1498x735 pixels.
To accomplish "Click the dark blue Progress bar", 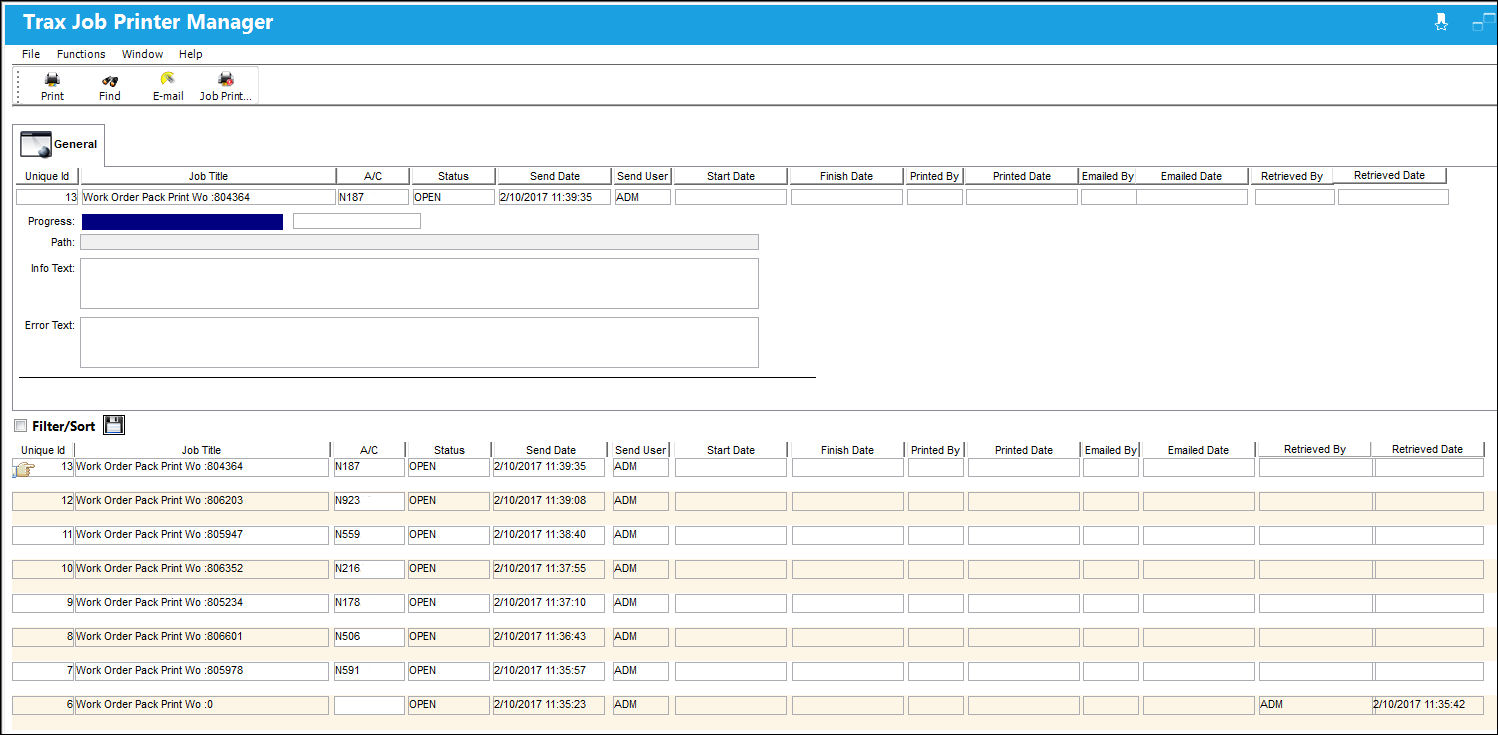I will (182, 221).
